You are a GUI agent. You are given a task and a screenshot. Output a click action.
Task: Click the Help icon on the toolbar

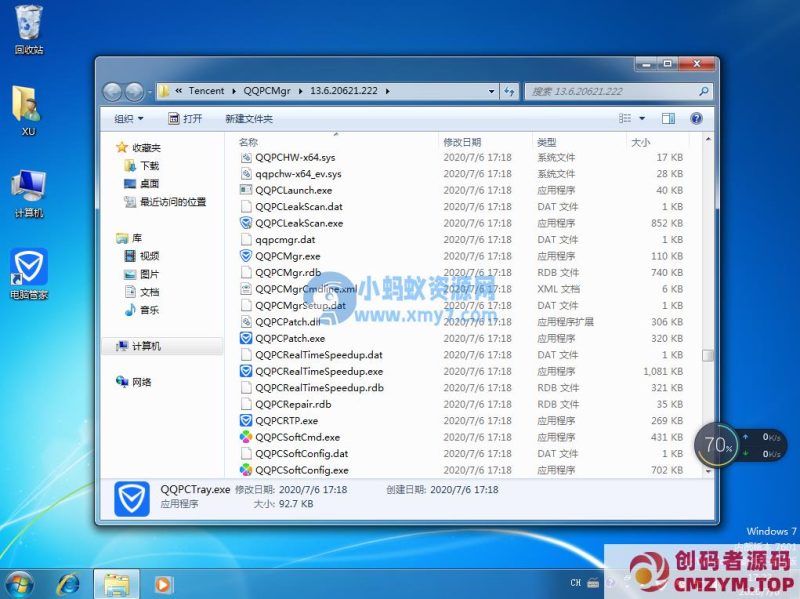pos(696,118)
